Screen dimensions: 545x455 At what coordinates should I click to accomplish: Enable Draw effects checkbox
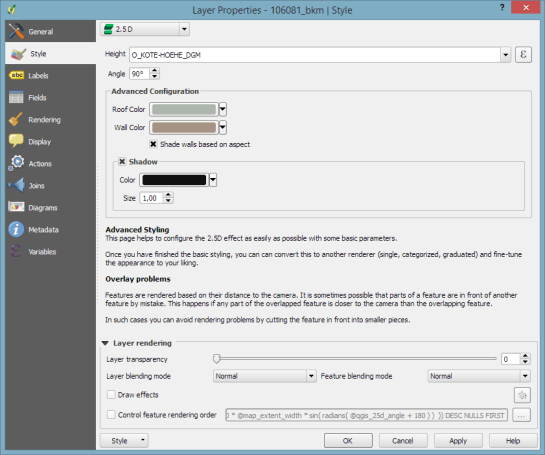point(111,395)
